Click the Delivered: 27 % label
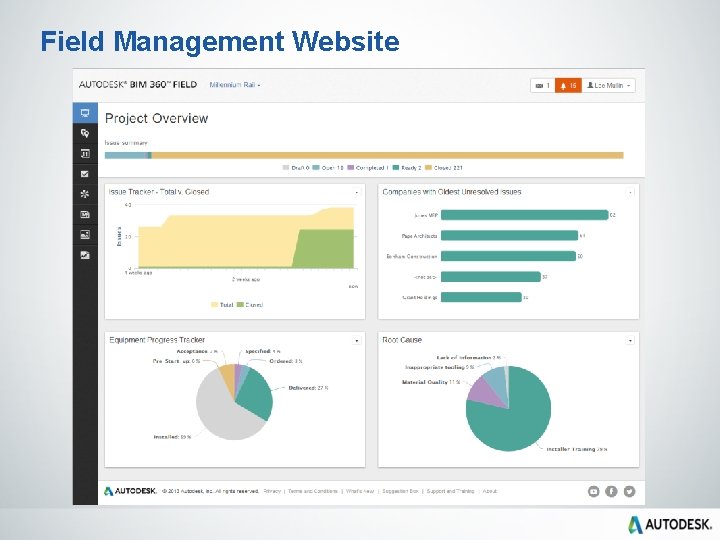Viewport: 720px width, 540px height. 308,388
